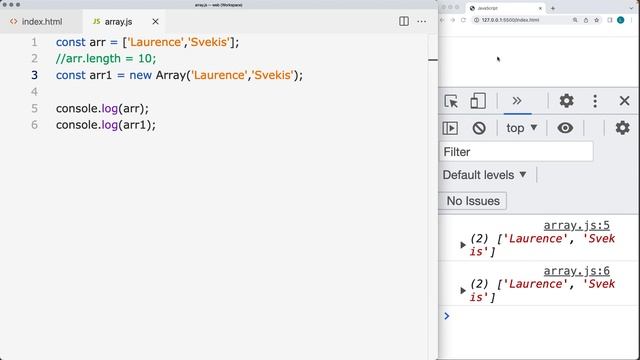This screenshot has height=360, width=640.
Task: Click the share icon in address bar
Action: [x=586, y=20]
